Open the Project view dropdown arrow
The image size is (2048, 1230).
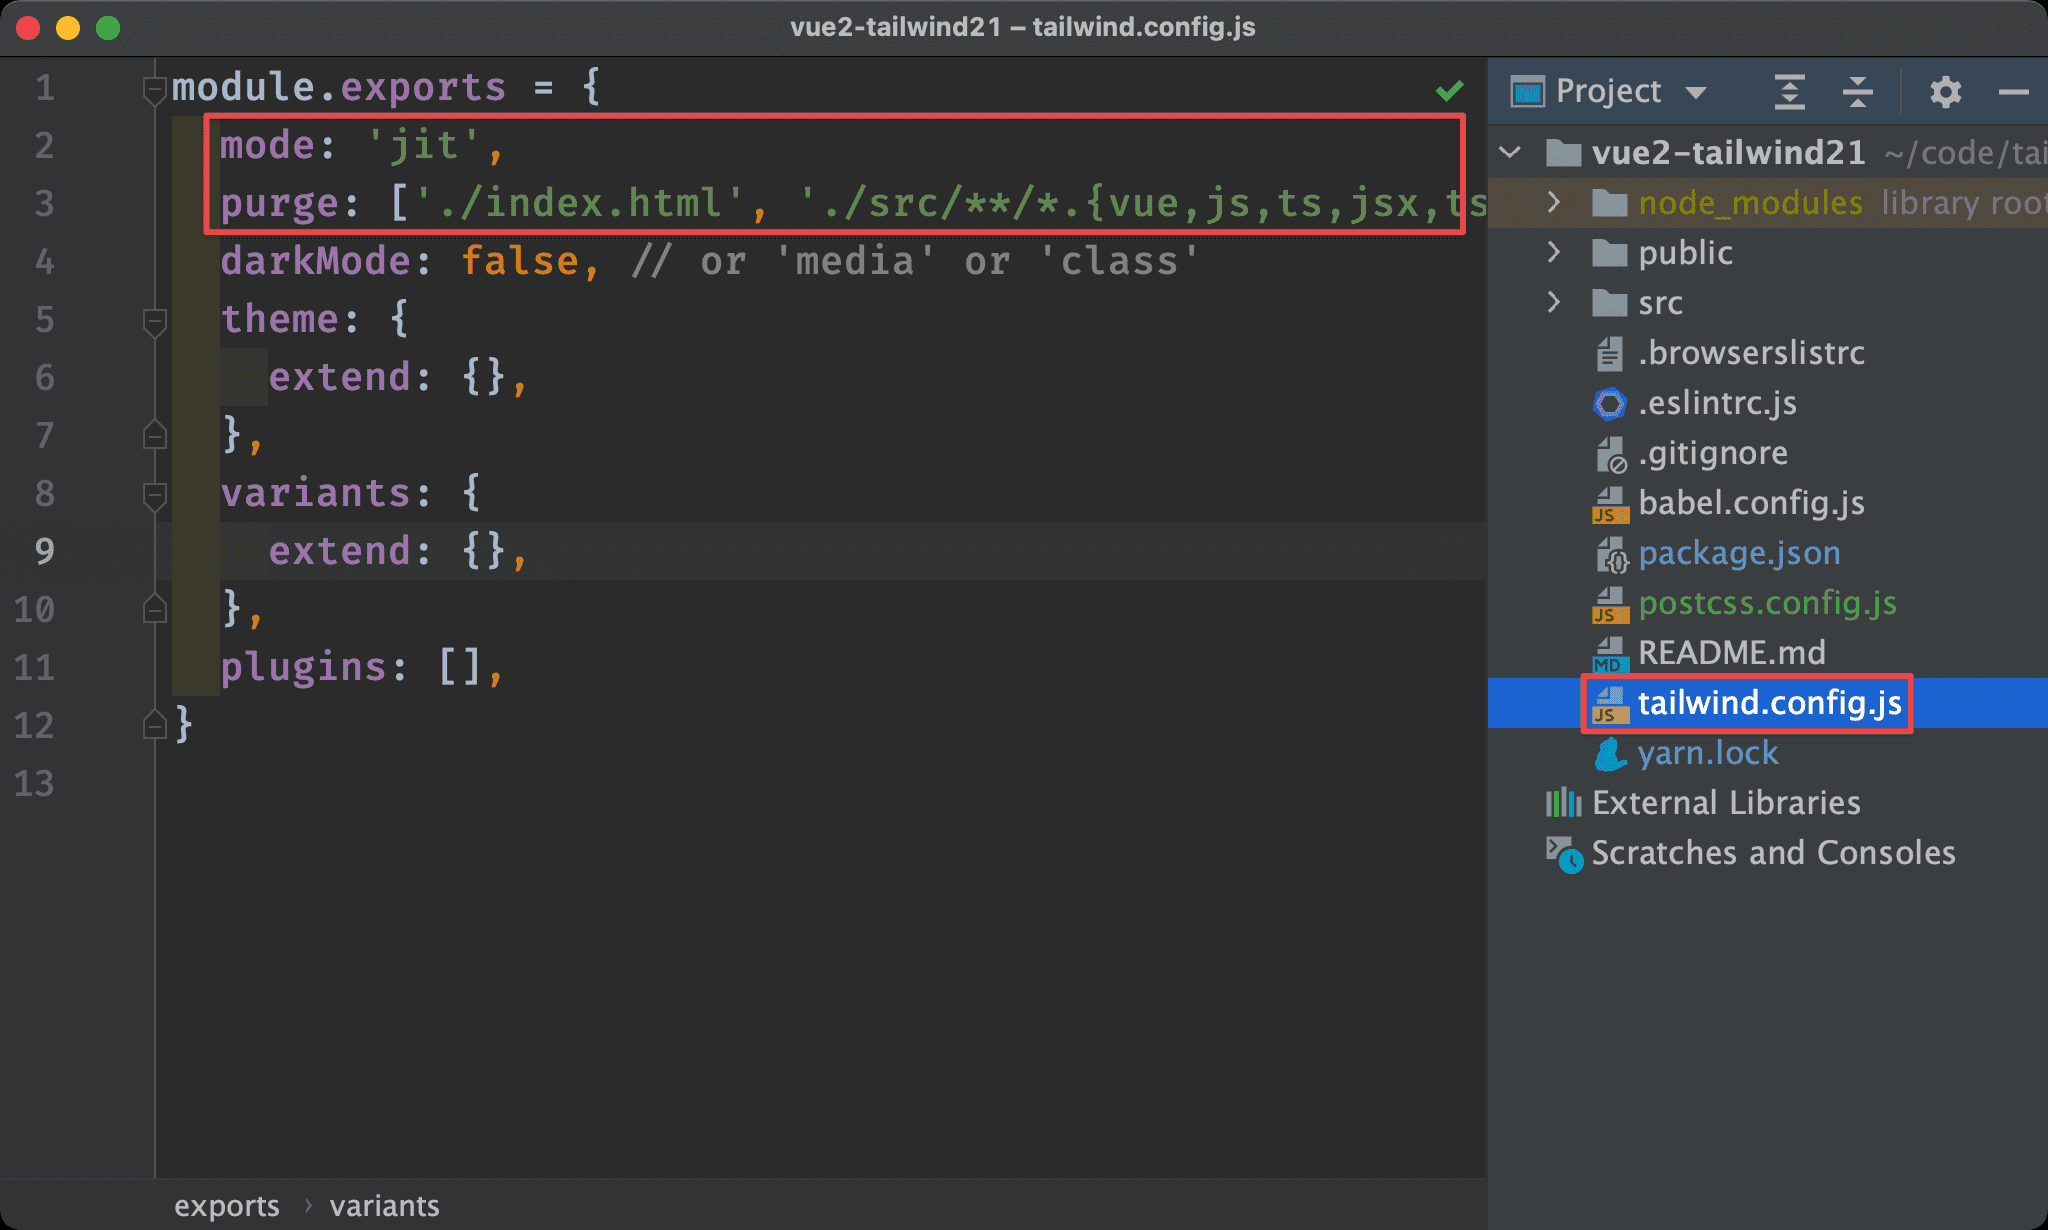click(x=1695, y=93)
